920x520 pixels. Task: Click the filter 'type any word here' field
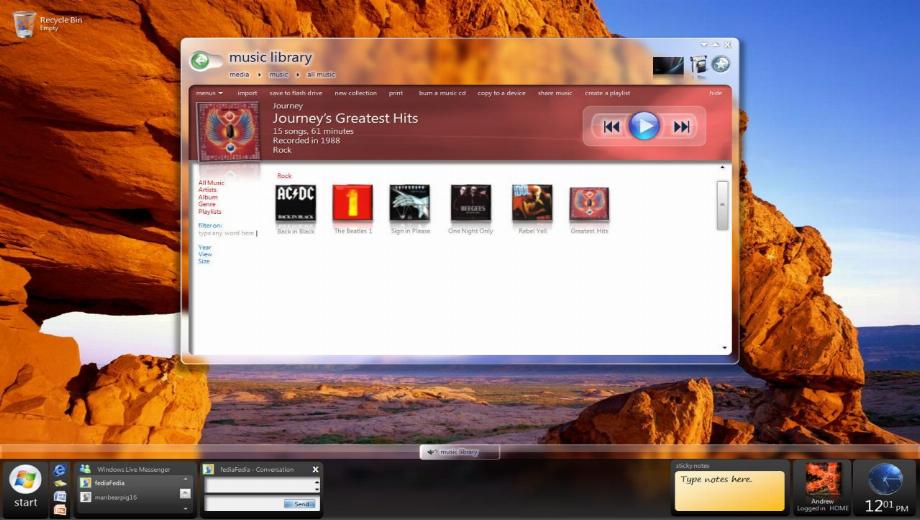coord(227,233)
